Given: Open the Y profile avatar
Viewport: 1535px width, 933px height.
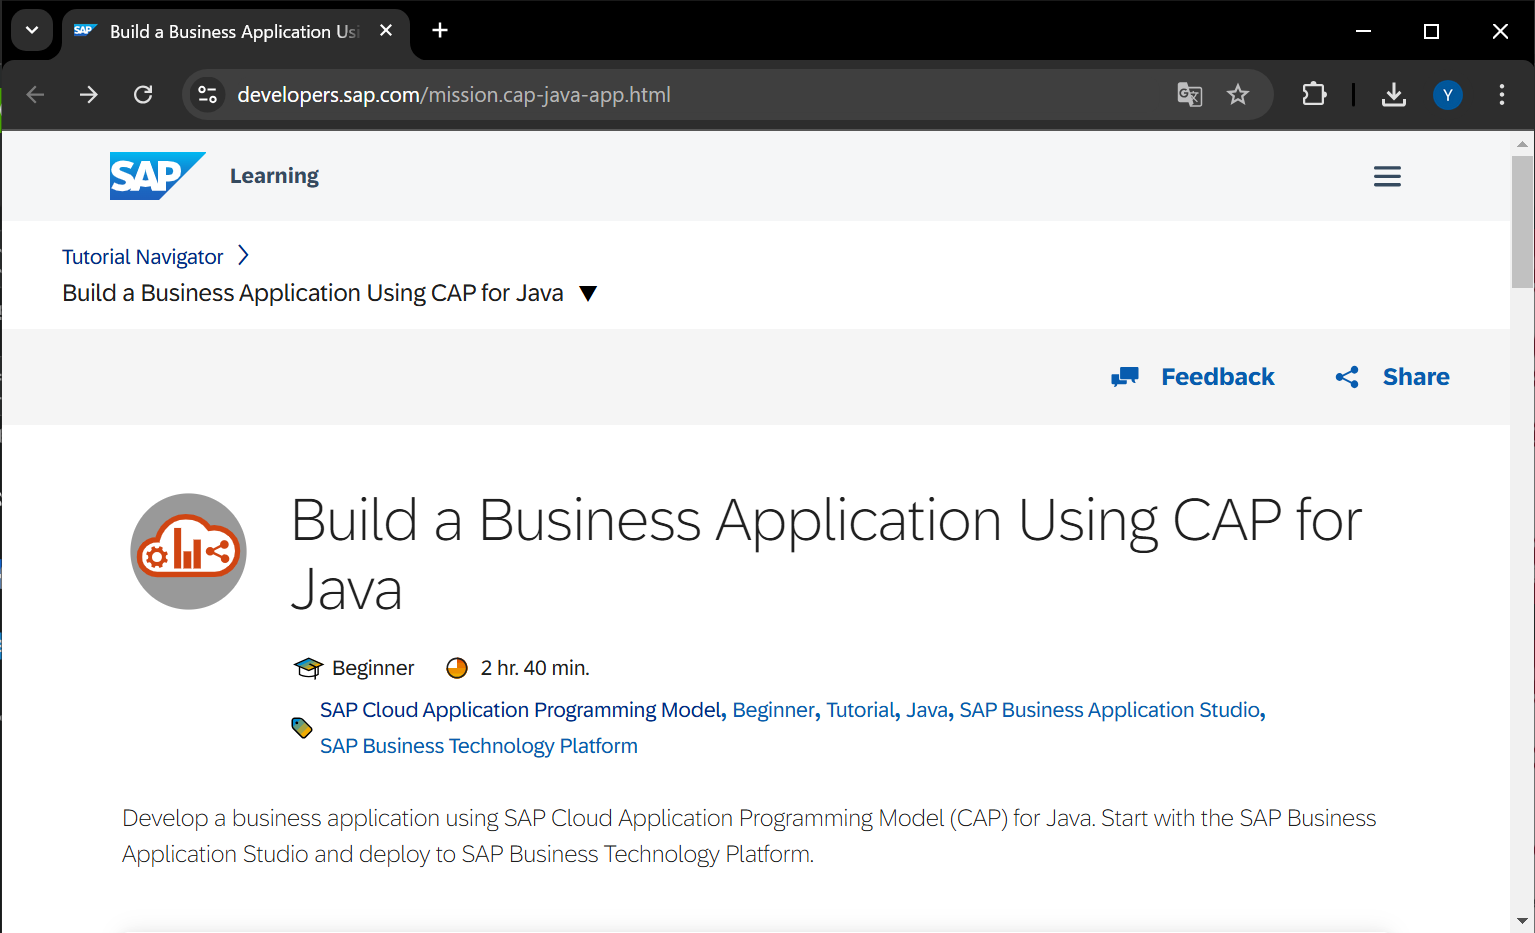Looking at the screenshot, I should [x=1448, y=95].
